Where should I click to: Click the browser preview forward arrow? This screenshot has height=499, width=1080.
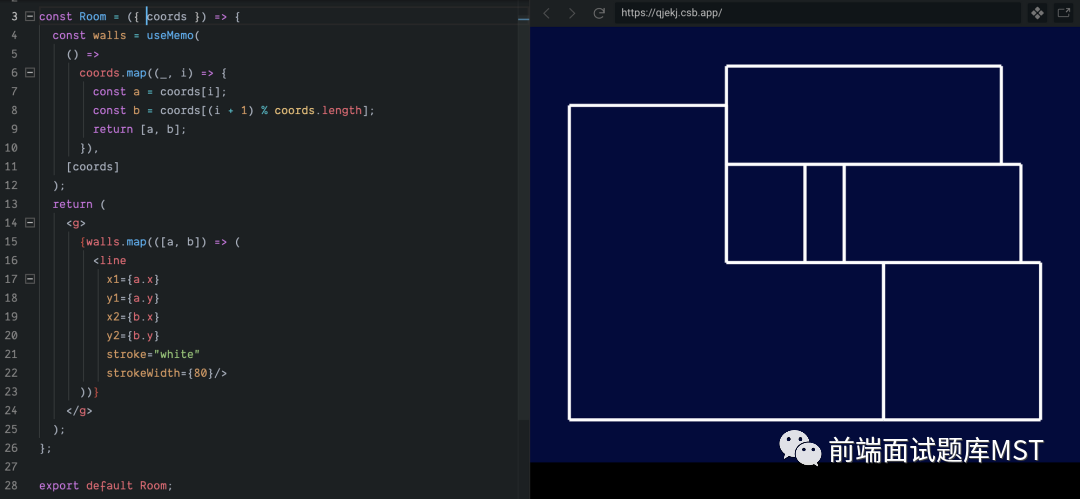(x=572, y=13)
